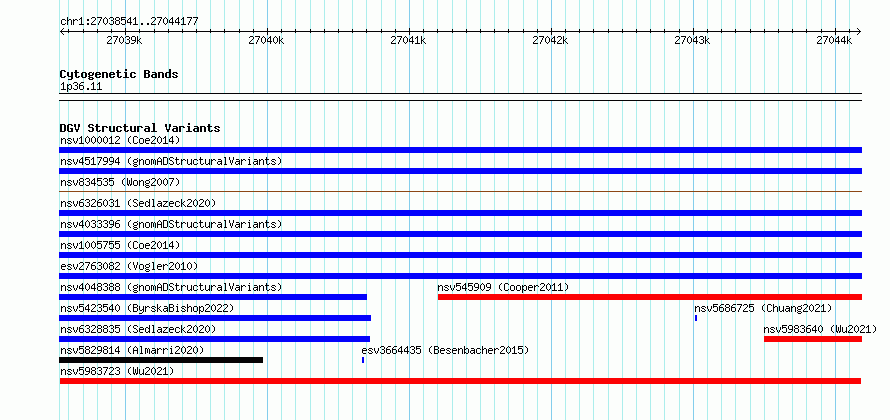
Task: Click the blue bar under nsv4033396
Action: coord(460,234)
